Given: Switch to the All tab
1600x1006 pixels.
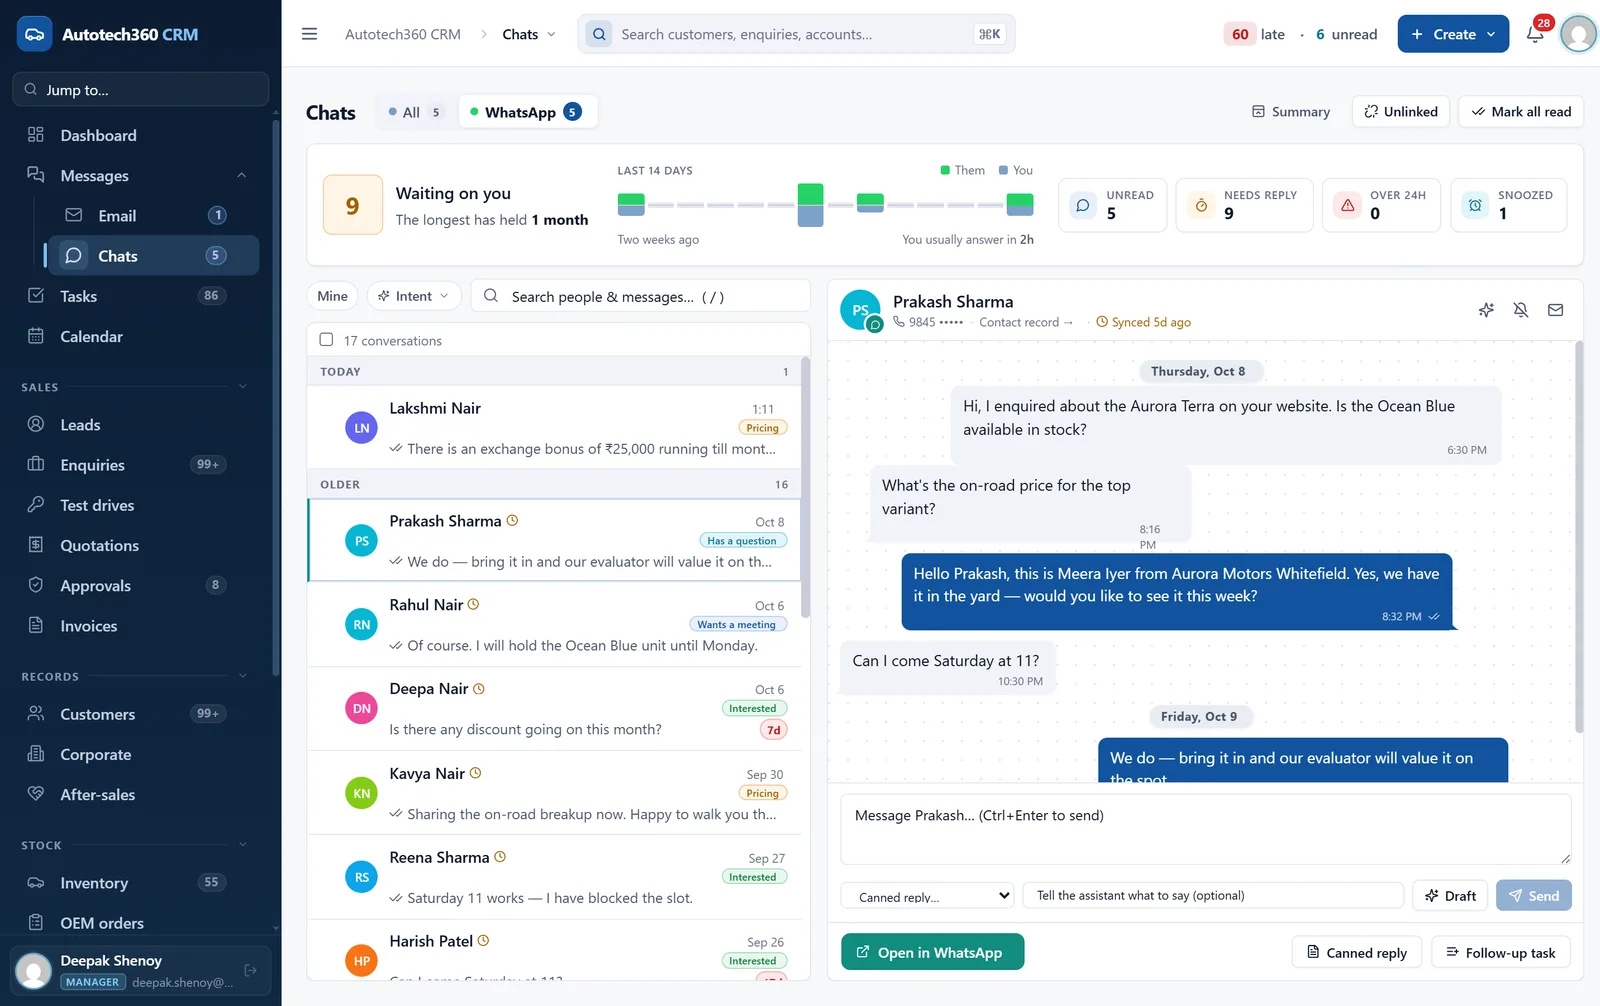Looking at the screenshot, I should click(414, 112).
